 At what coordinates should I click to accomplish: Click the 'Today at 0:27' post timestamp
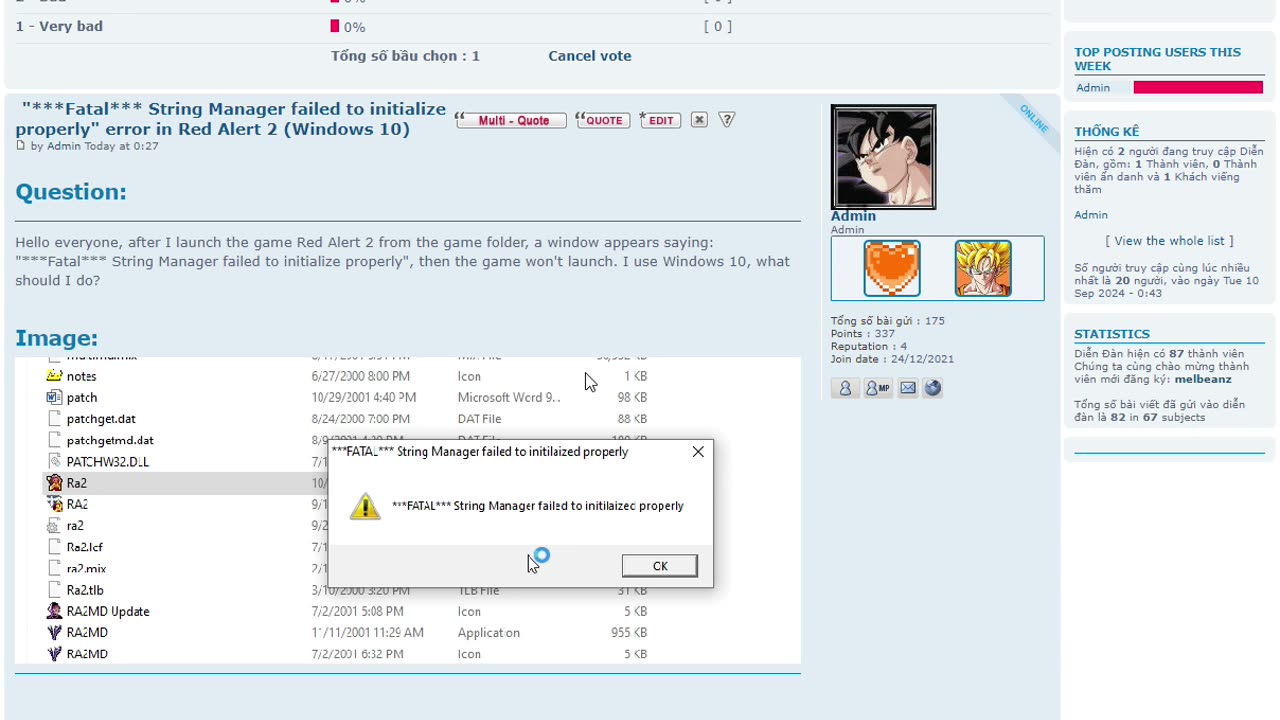(121, 146)
